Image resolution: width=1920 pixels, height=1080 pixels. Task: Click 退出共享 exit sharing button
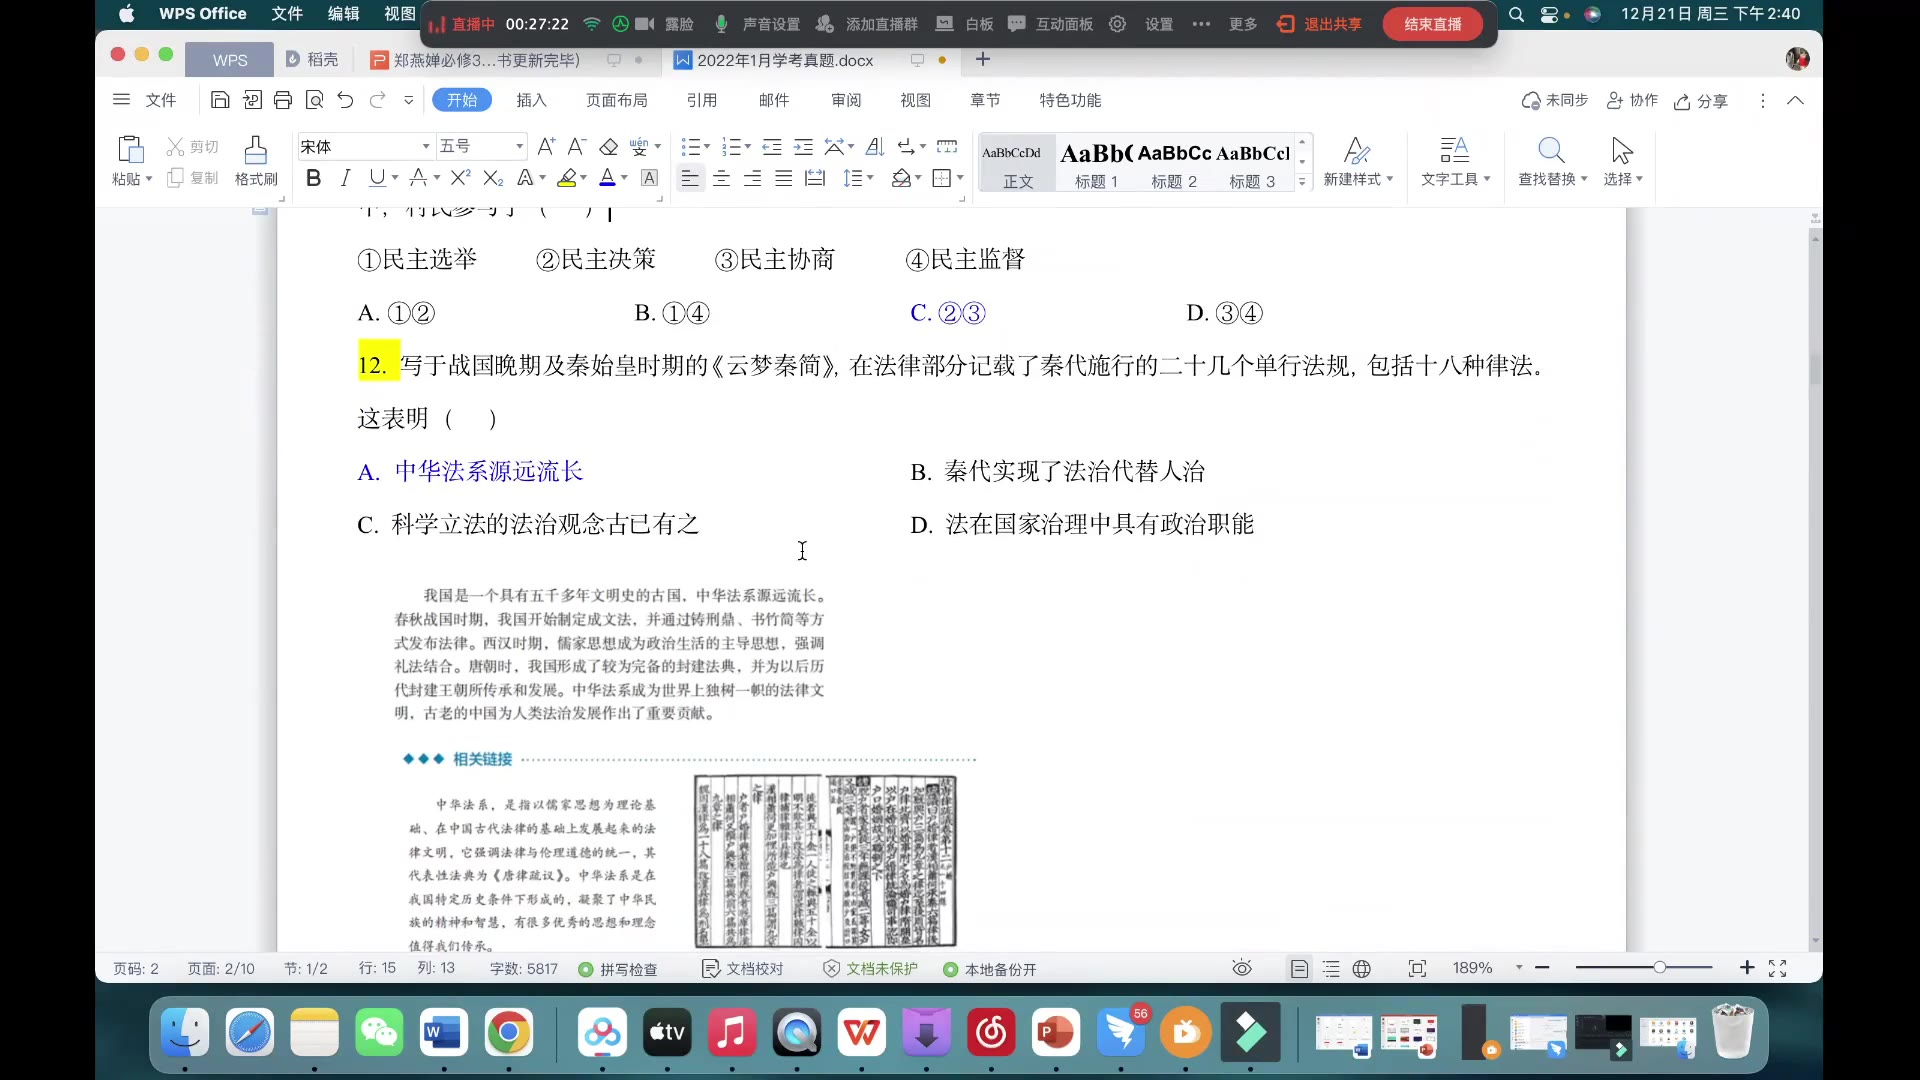[x=1320, y=24]
